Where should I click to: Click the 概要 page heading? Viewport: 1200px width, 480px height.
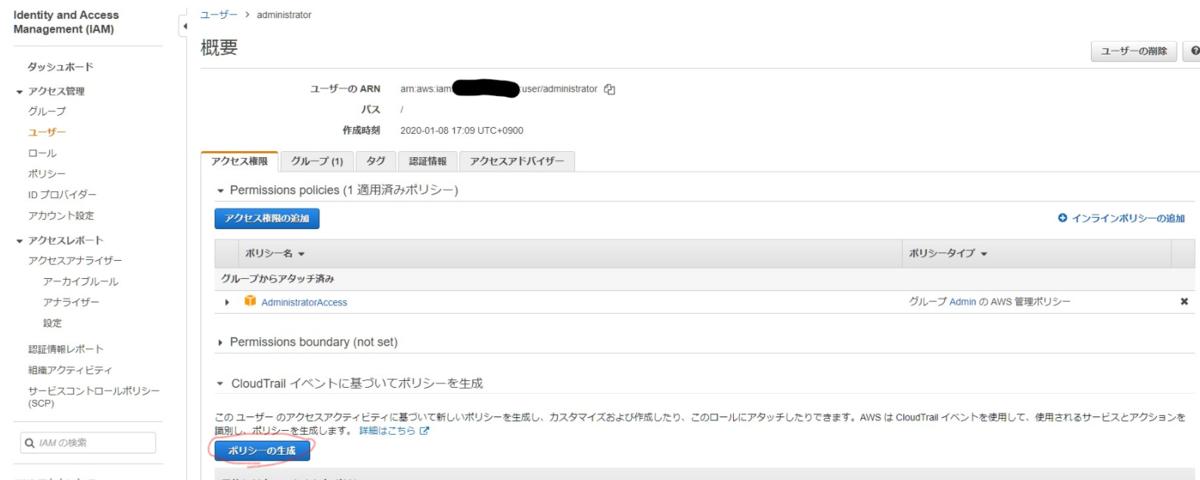[x=219, y=48]
